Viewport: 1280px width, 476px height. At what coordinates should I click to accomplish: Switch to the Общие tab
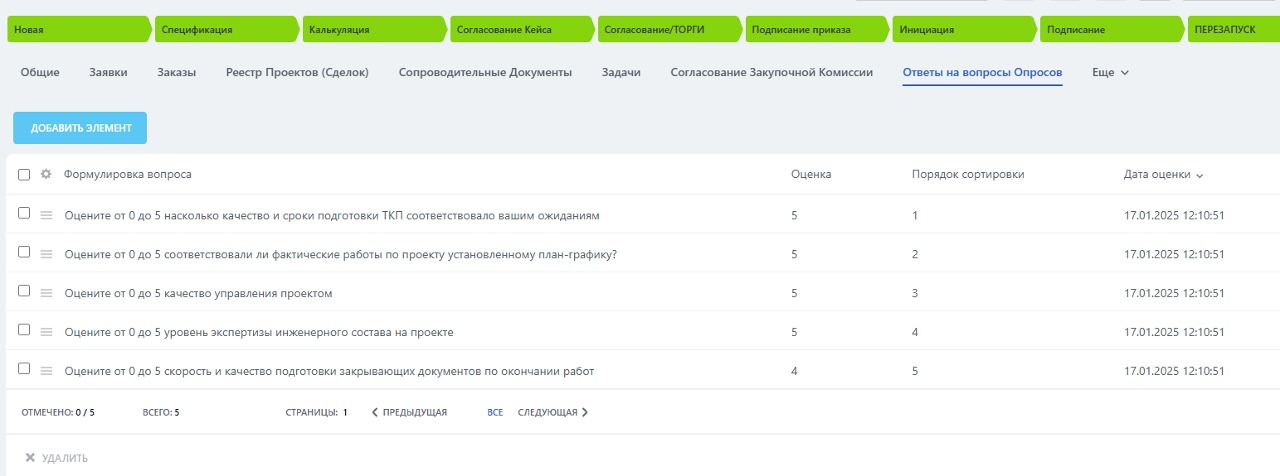(40, 73)
